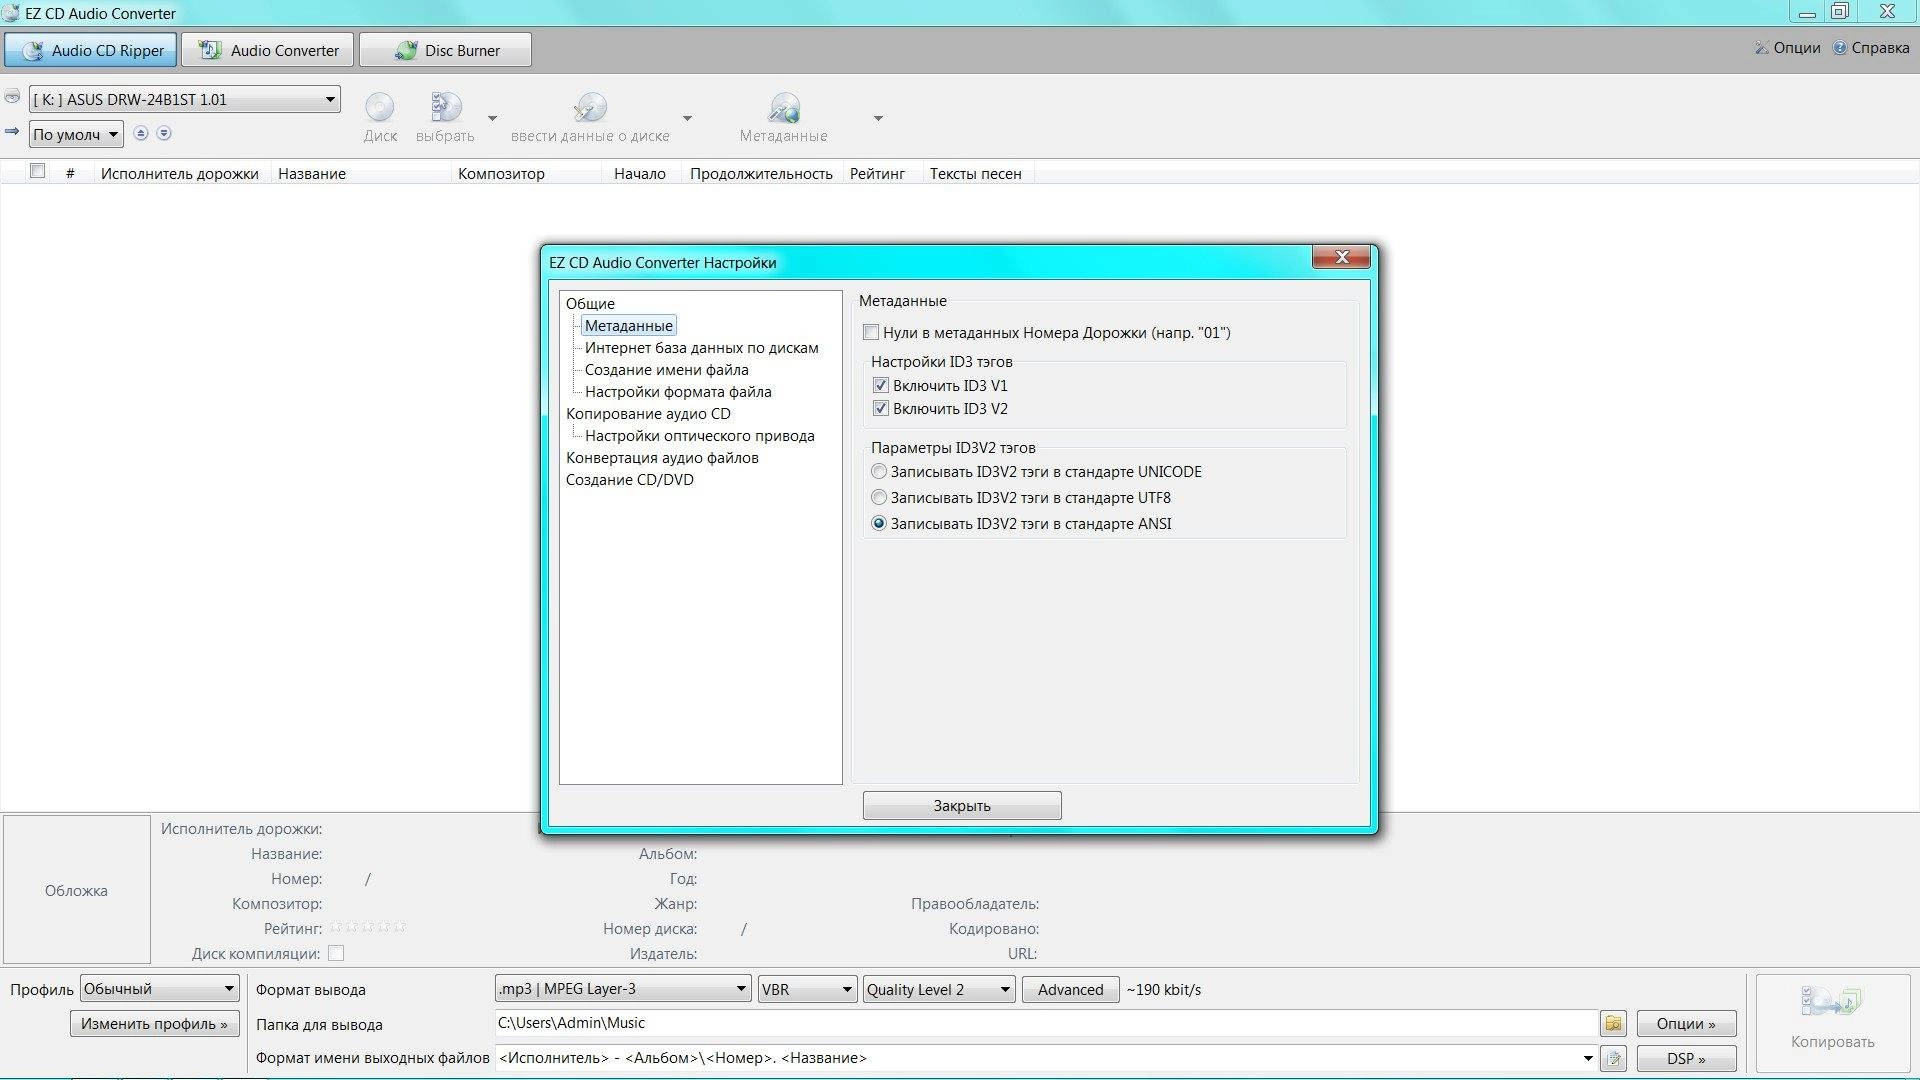Click the 'Метаданные' toolbar icon
Screen dimensions: 1920x1080
click(784, 107)
